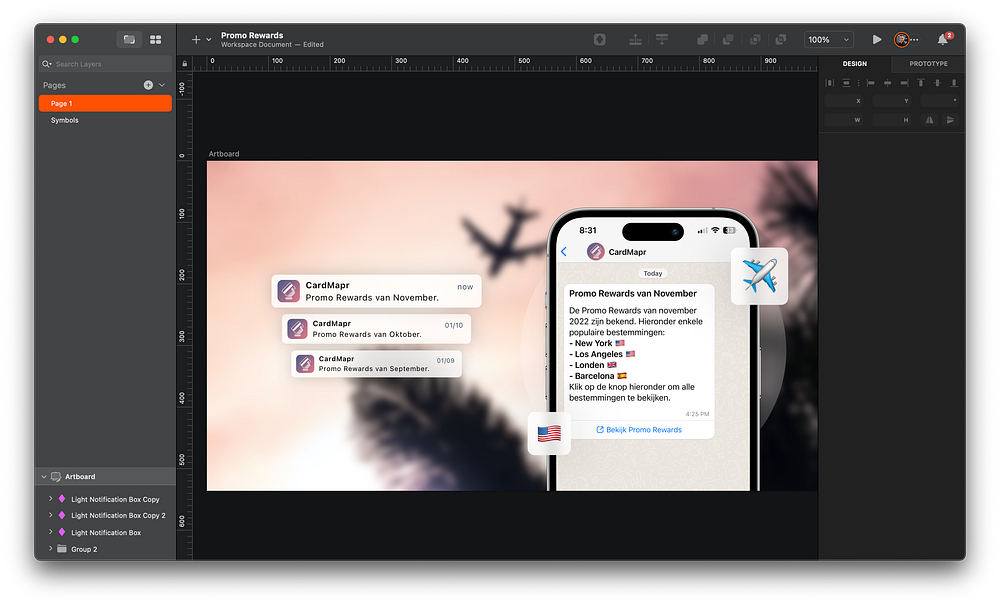This screenshot has width=1000, height=606.
Task: Click the W width field
Action: (844, 120)
